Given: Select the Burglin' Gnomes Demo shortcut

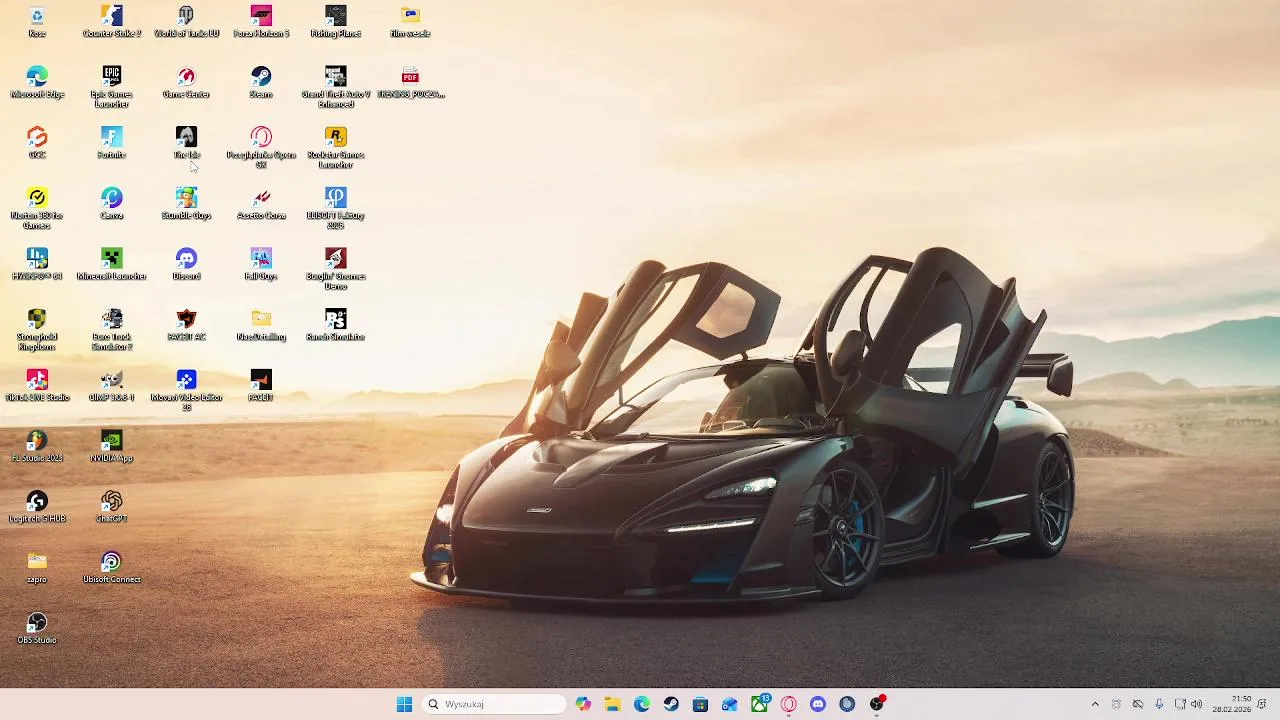Looking at the screenshot, I should [x=336, y=269].
